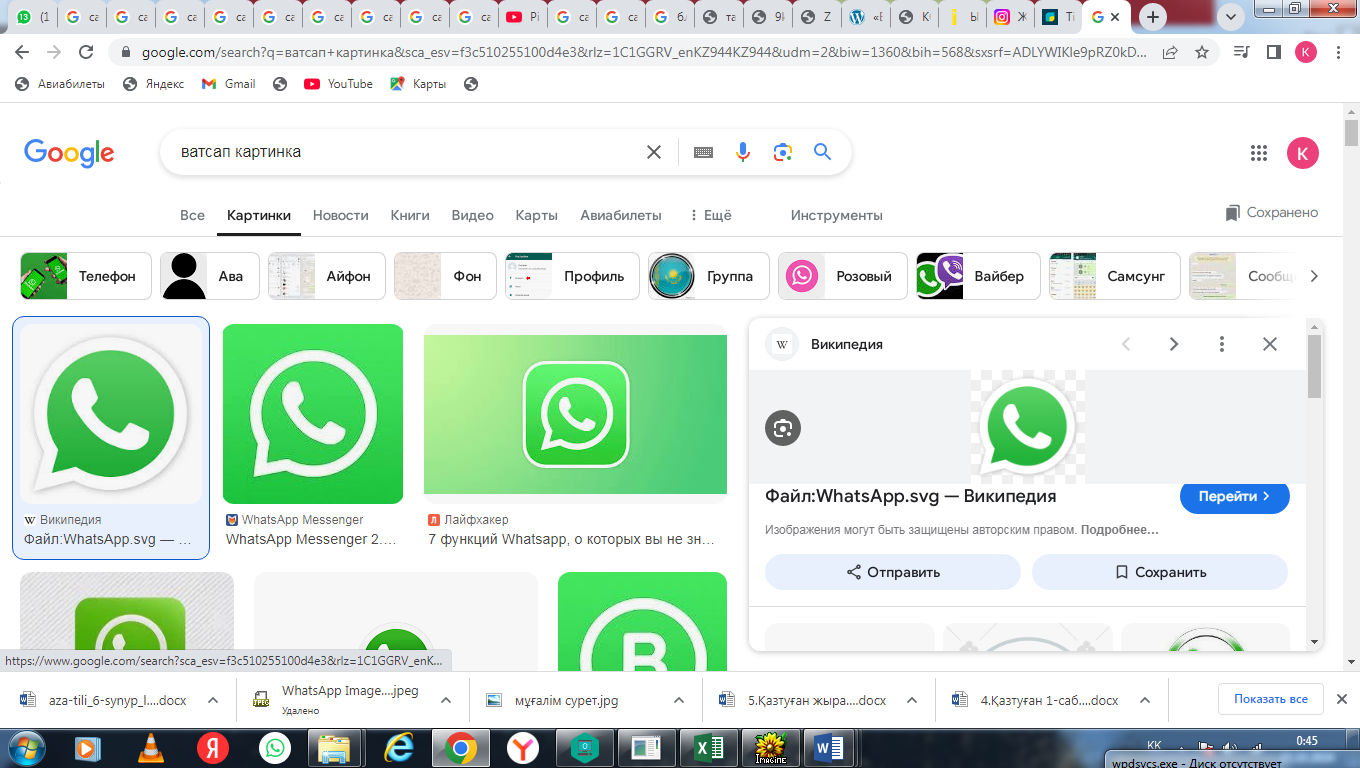This screenshot has height=768, width=1360.
Task: Click the Перейти button
Action: [x=1235, y=496]
